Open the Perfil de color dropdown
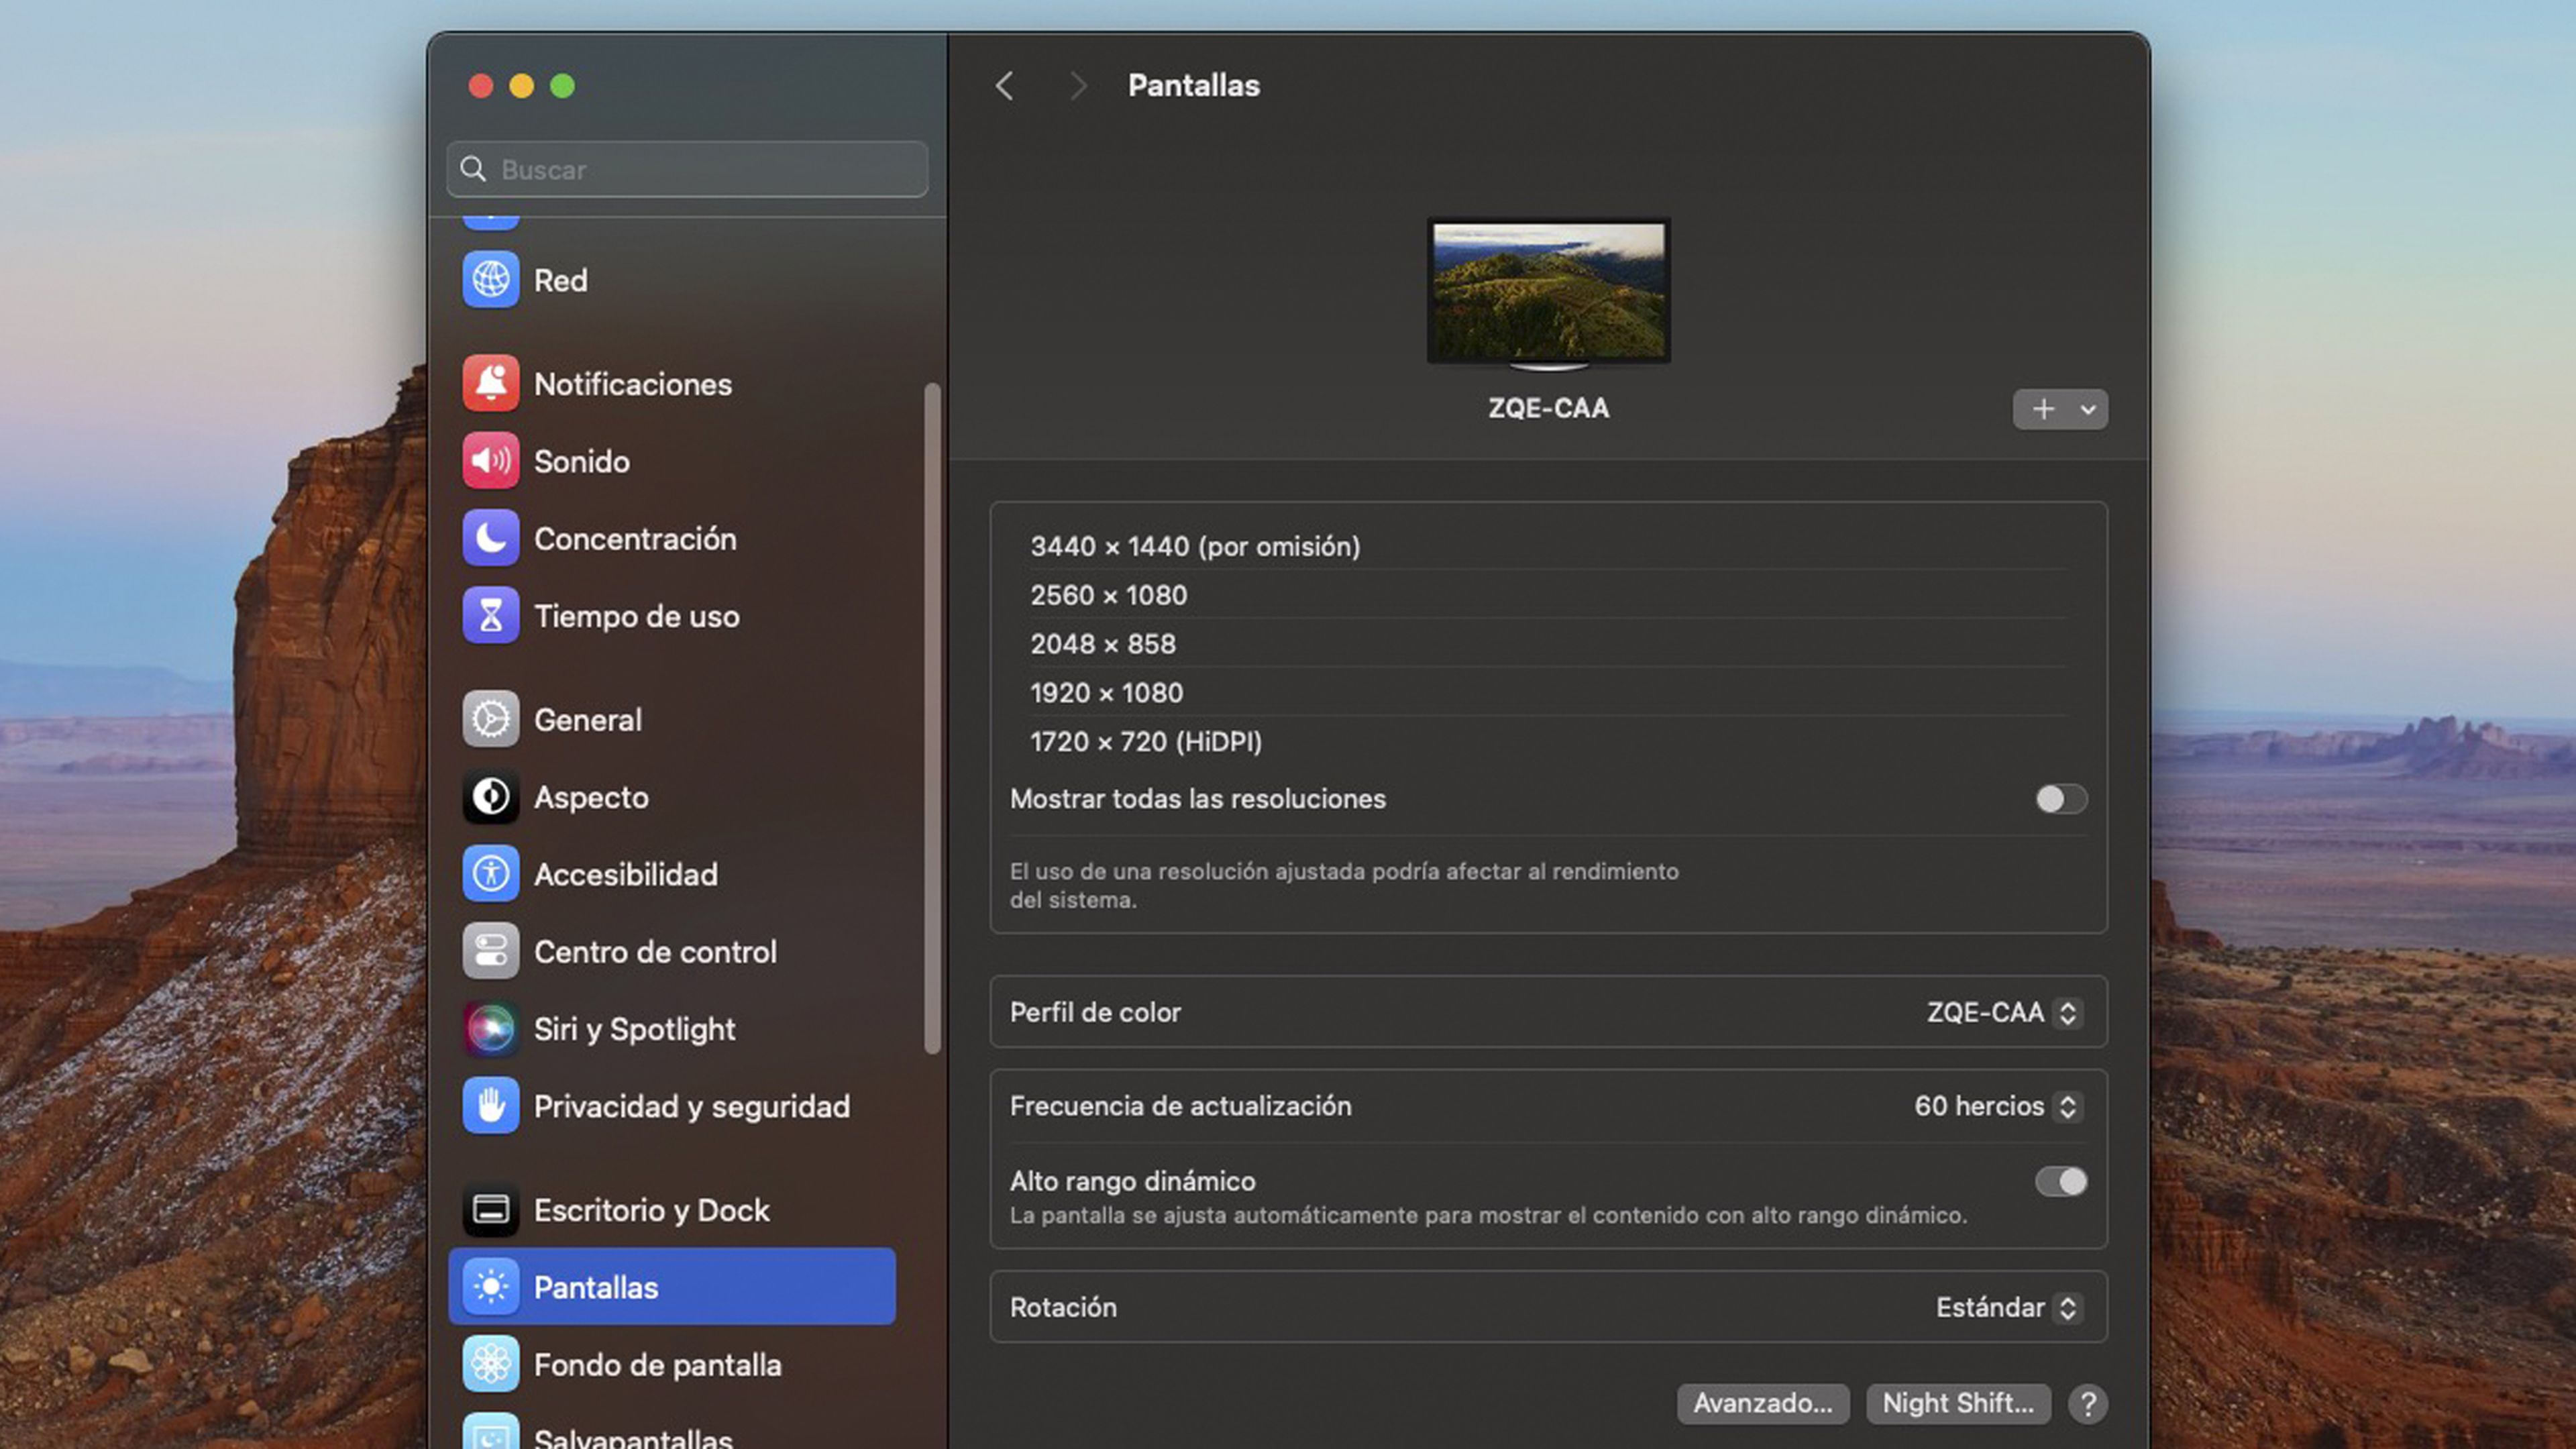Image resolution: width=2576 pixels, height=1449 pixels. (2004, 1013)
